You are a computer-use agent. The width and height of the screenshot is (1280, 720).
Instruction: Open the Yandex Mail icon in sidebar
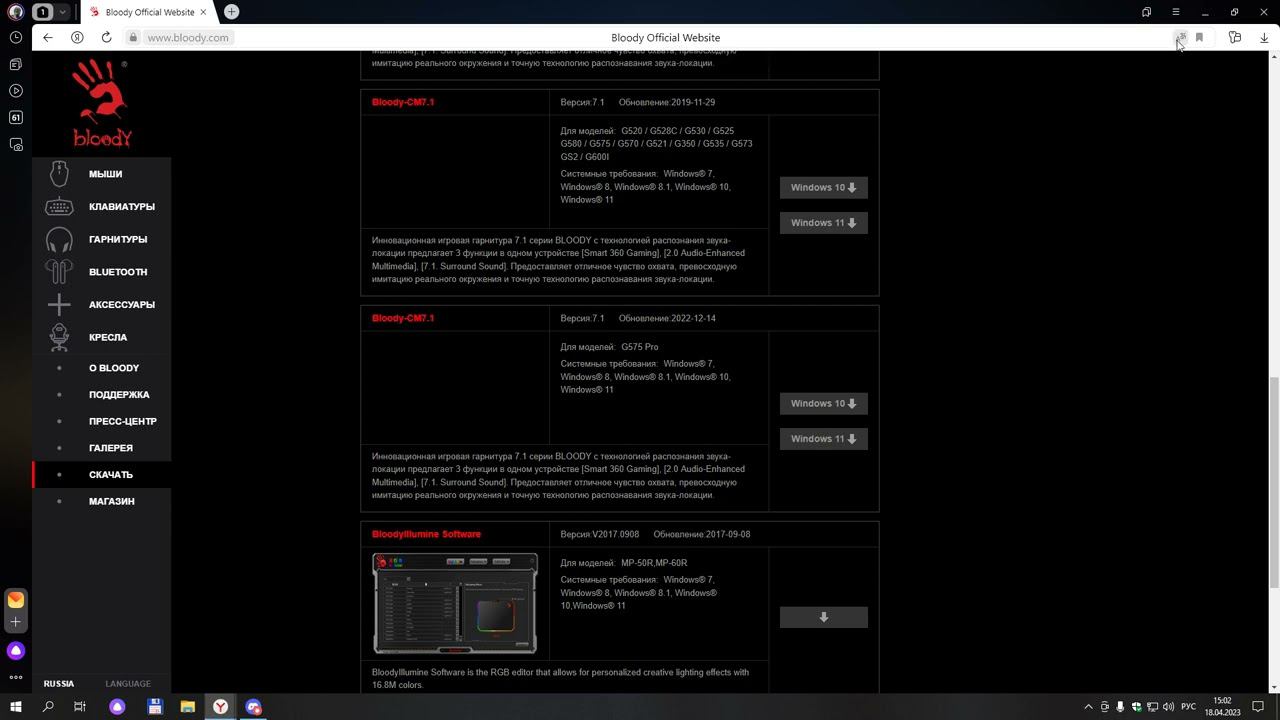click(15, 600)
